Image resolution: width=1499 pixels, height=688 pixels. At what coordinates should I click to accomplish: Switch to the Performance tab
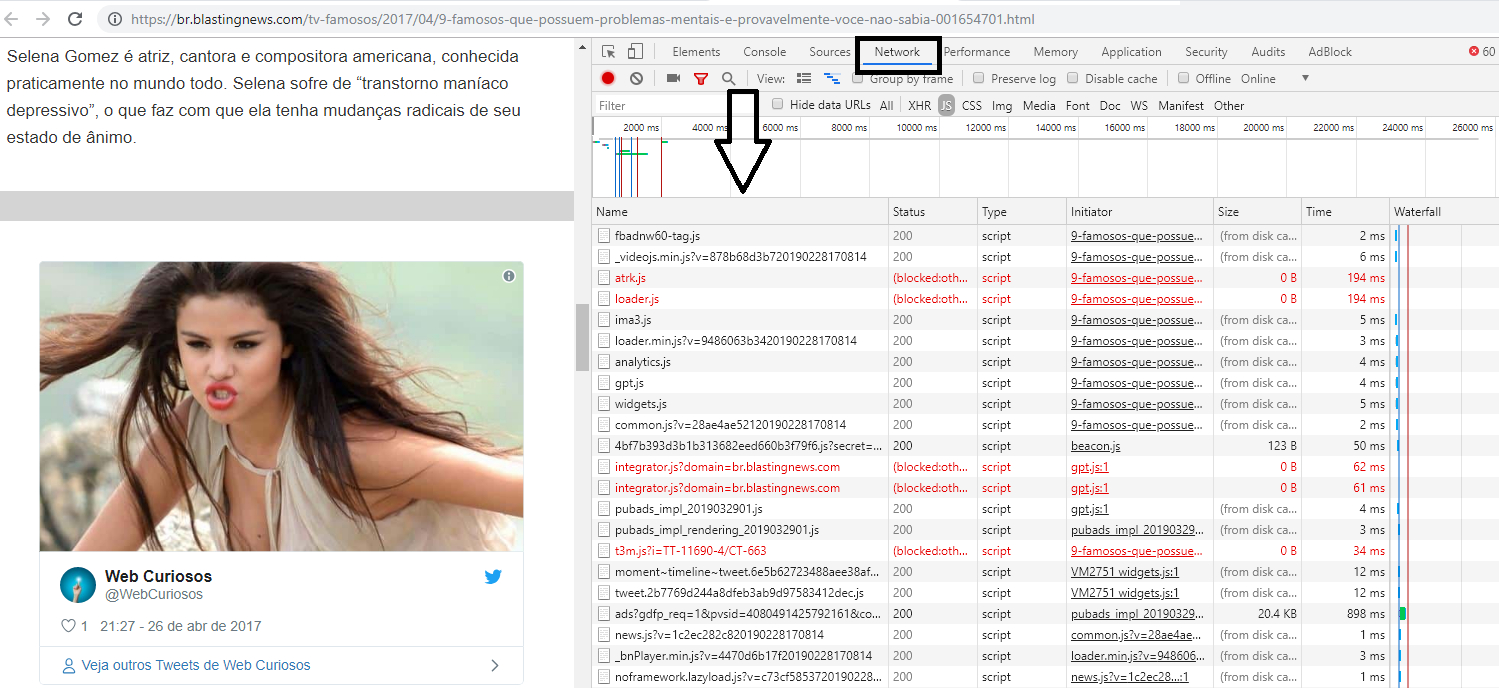[x=976, y=52]
